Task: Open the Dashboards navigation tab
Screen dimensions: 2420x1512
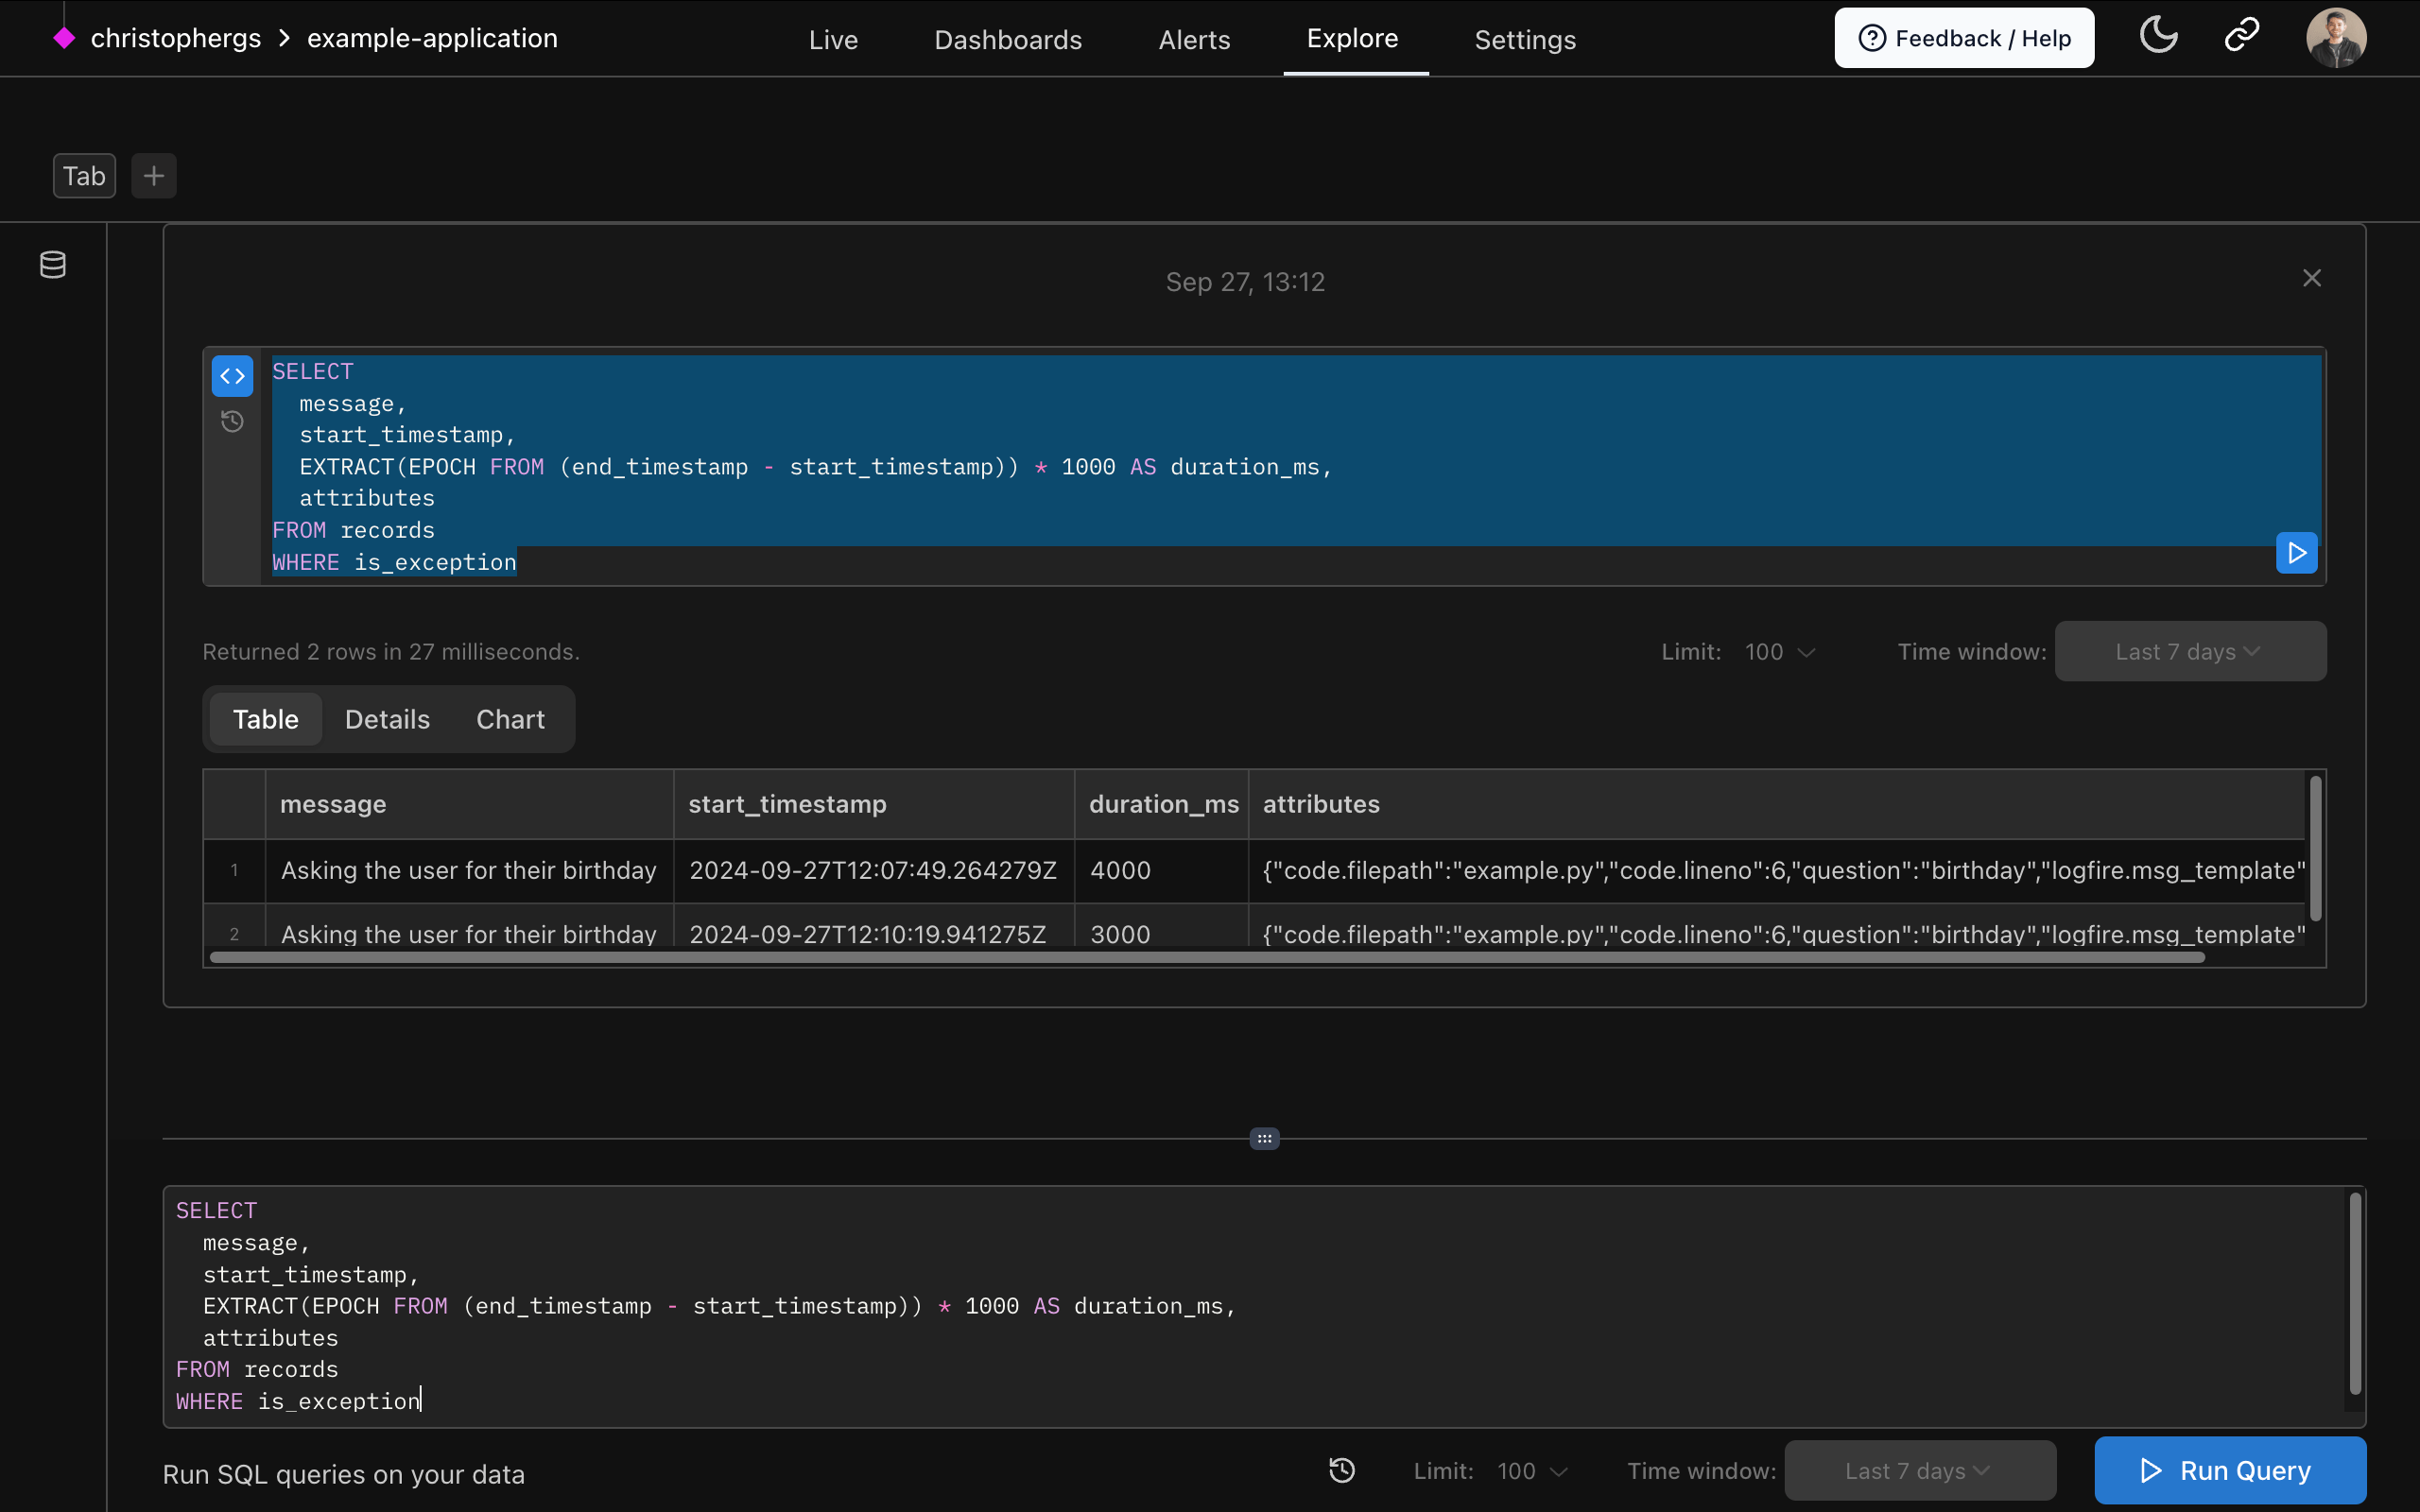Action: coord(1008,40)
